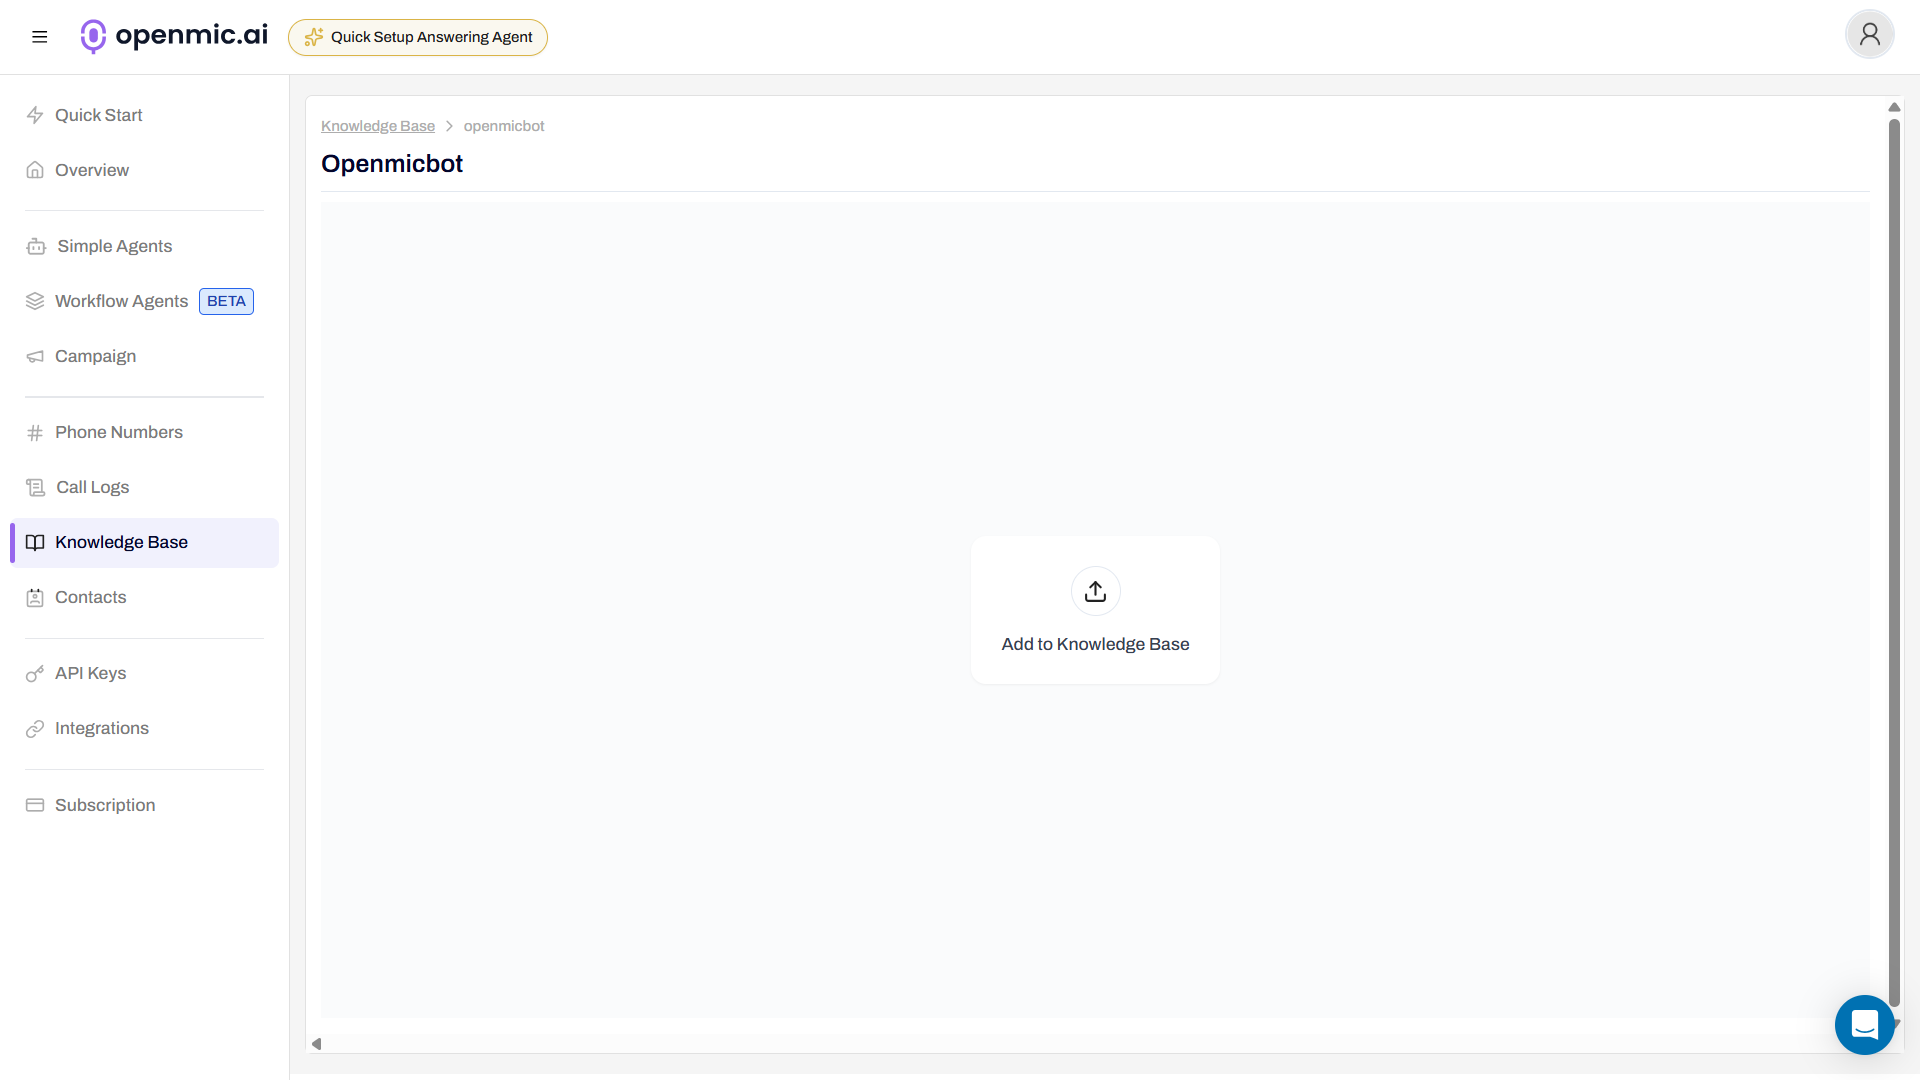Click the Overview home icon
Viewport: 1920px width, 1080px height.
(35, 170)
